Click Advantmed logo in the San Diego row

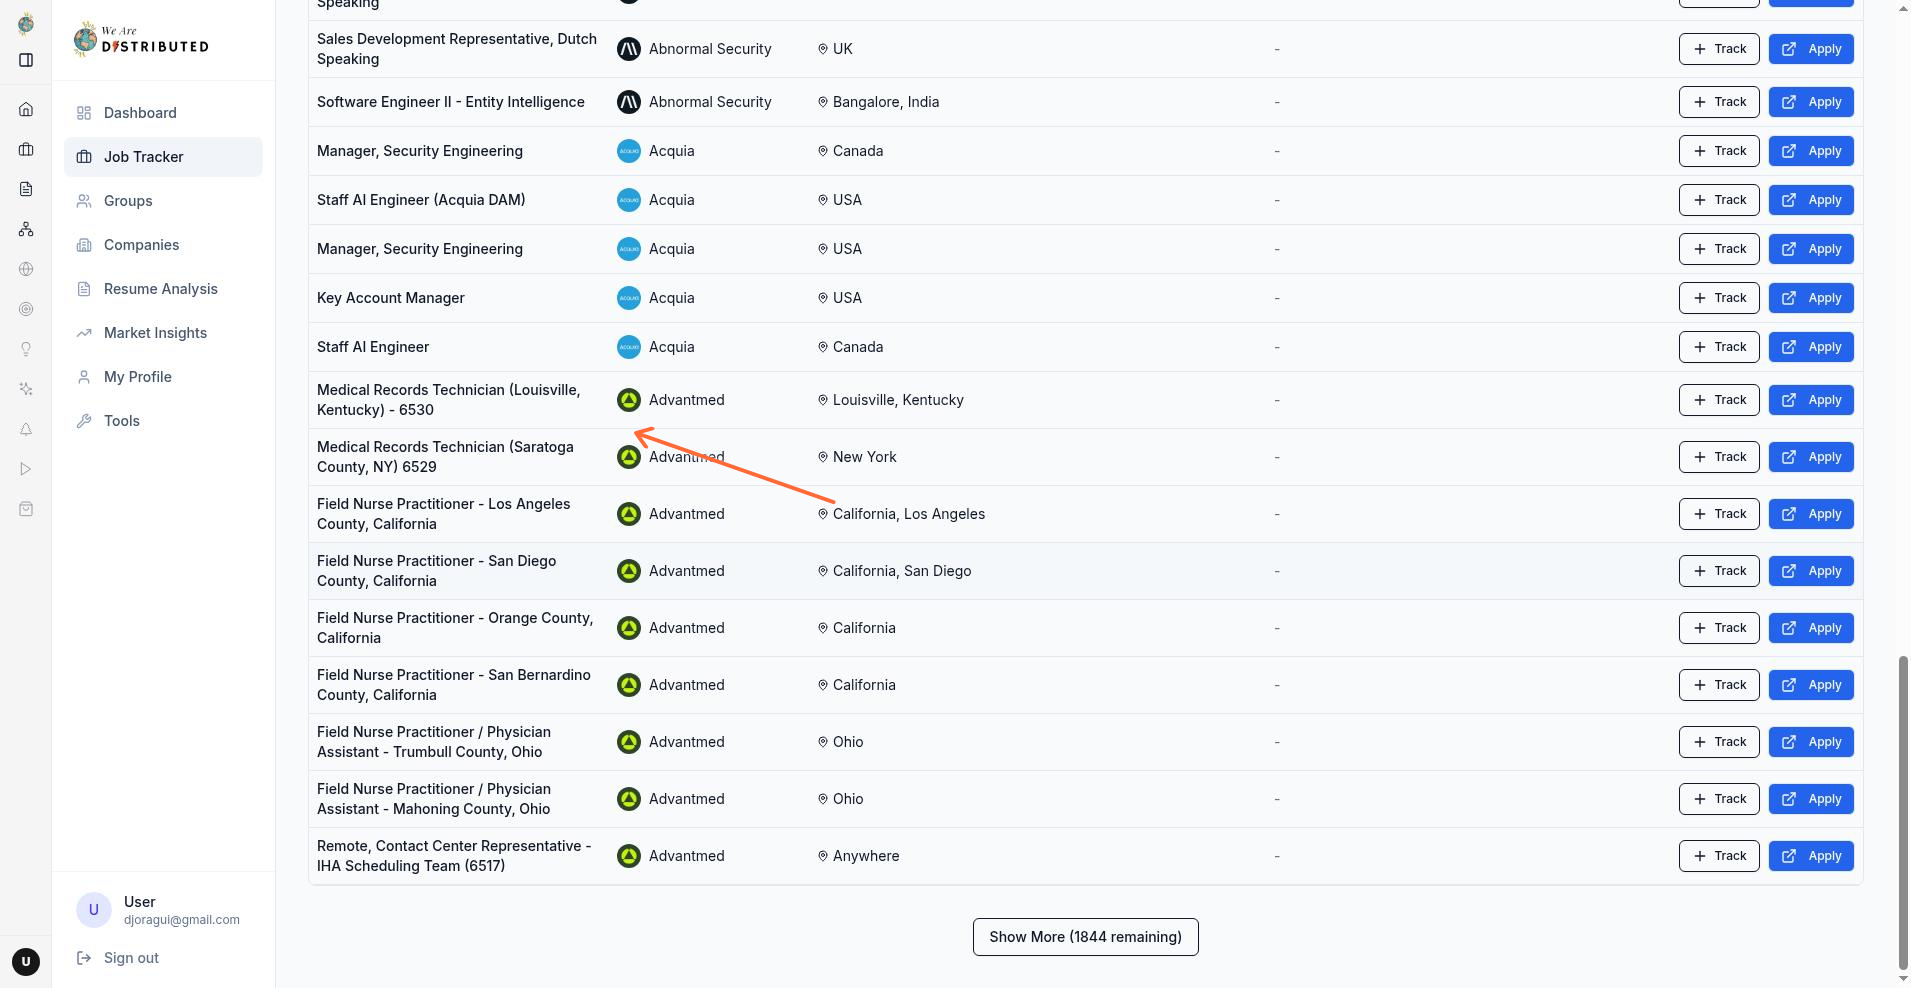629,571
